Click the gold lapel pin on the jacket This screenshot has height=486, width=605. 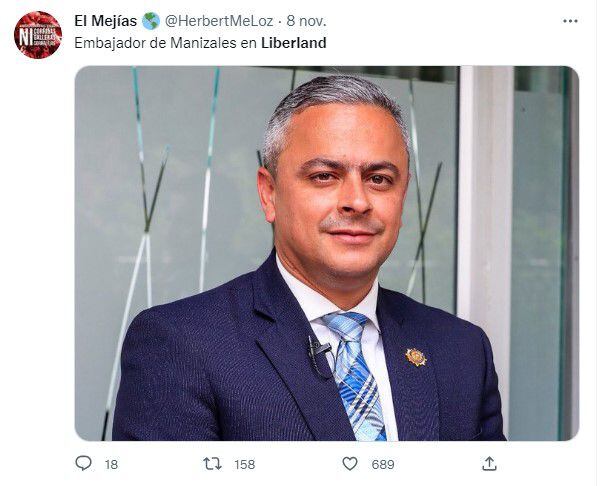415,356
